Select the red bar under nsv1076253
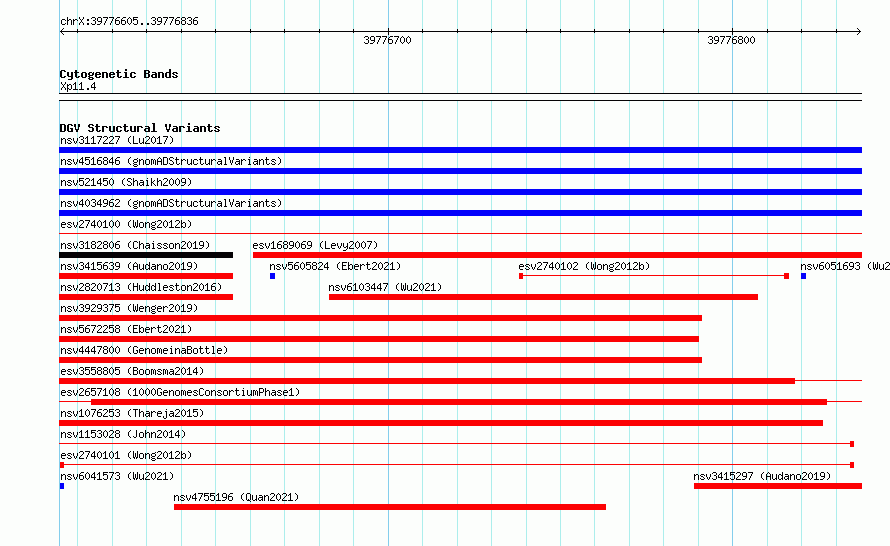This screenshot has height=546, width=890. [x=441, y=423]
